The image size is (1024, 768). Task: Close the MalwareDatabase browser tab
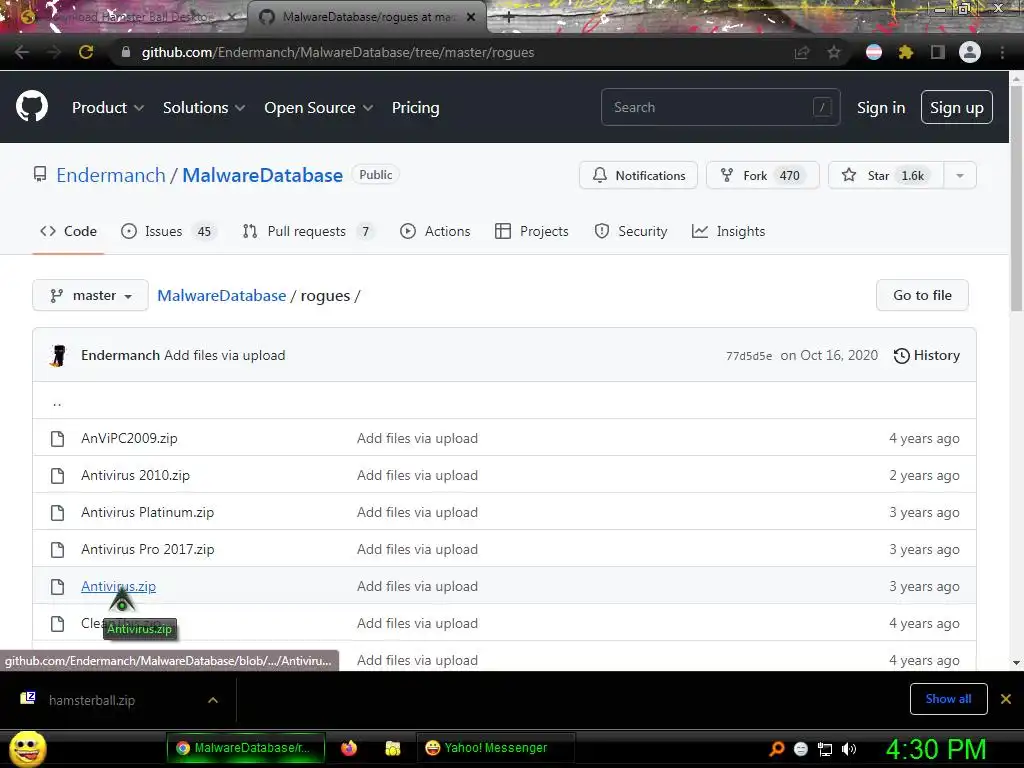pos(471,17)
